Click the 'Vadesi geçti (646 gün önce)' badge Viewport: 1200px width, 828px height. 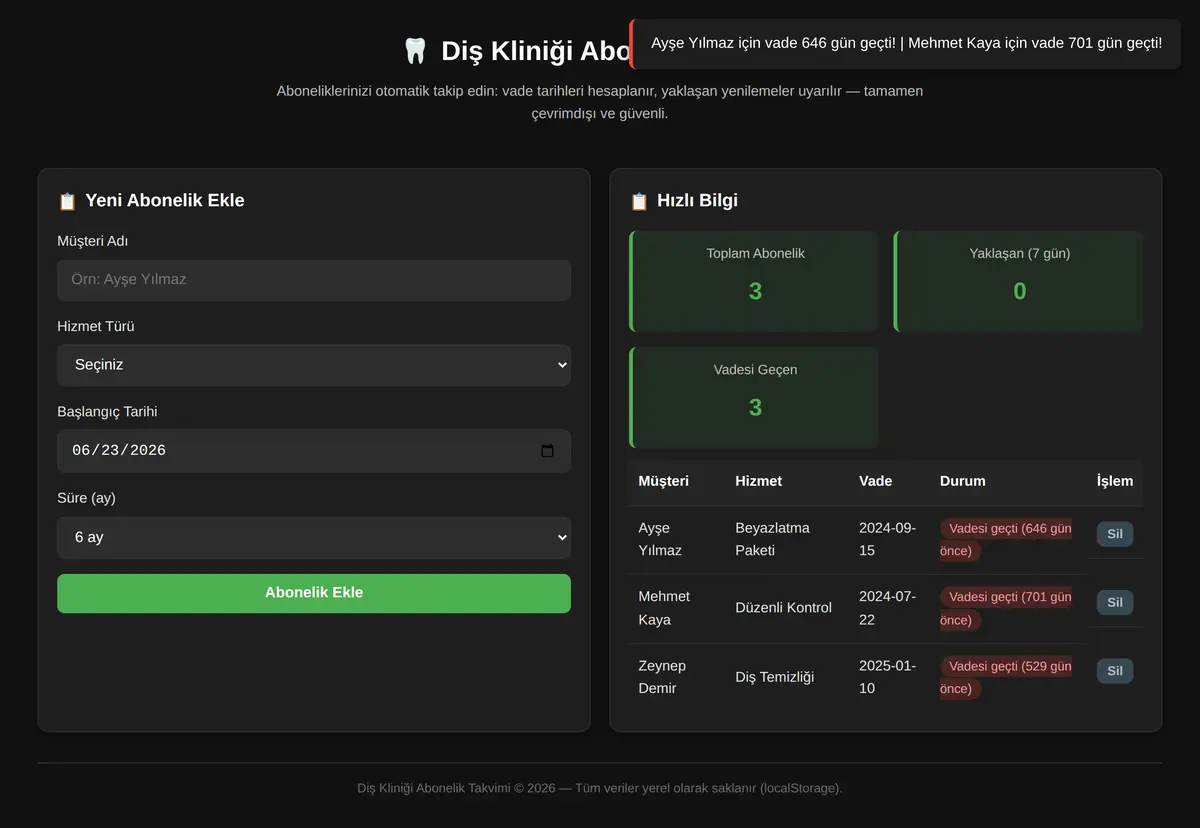click(x=1006, y=539)
